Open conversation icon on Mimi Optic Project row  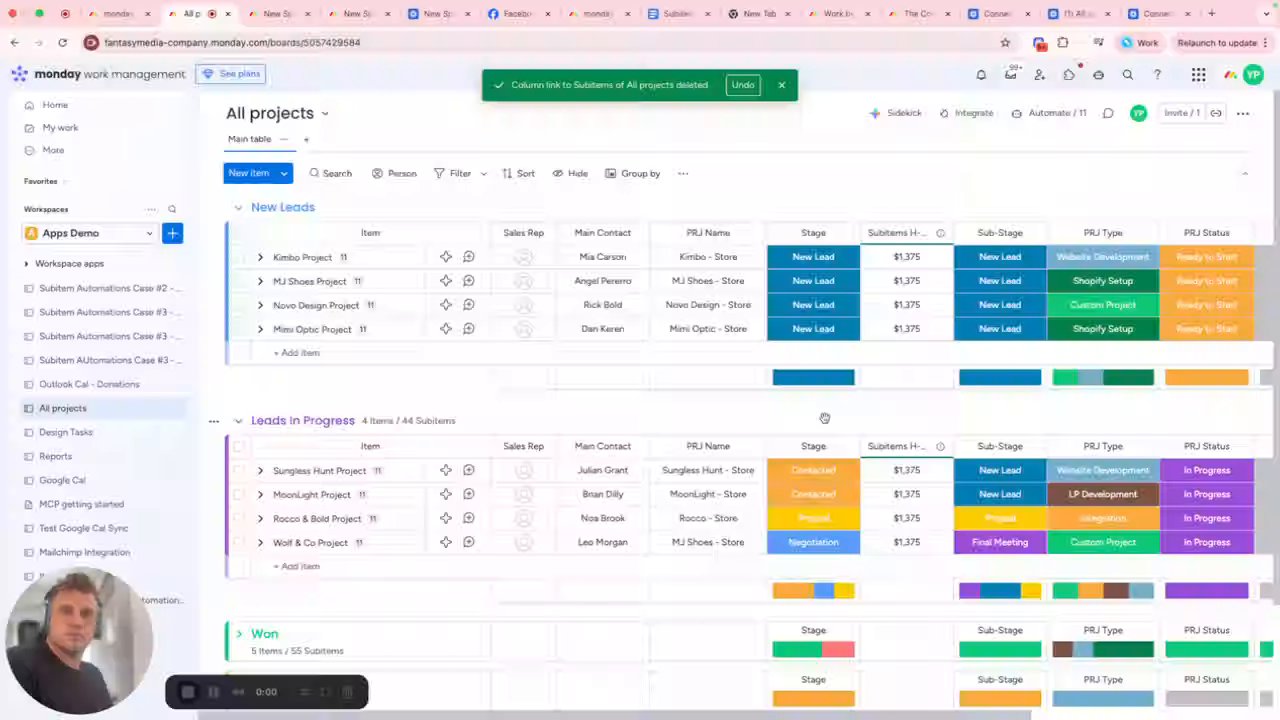tap(468, 329)
